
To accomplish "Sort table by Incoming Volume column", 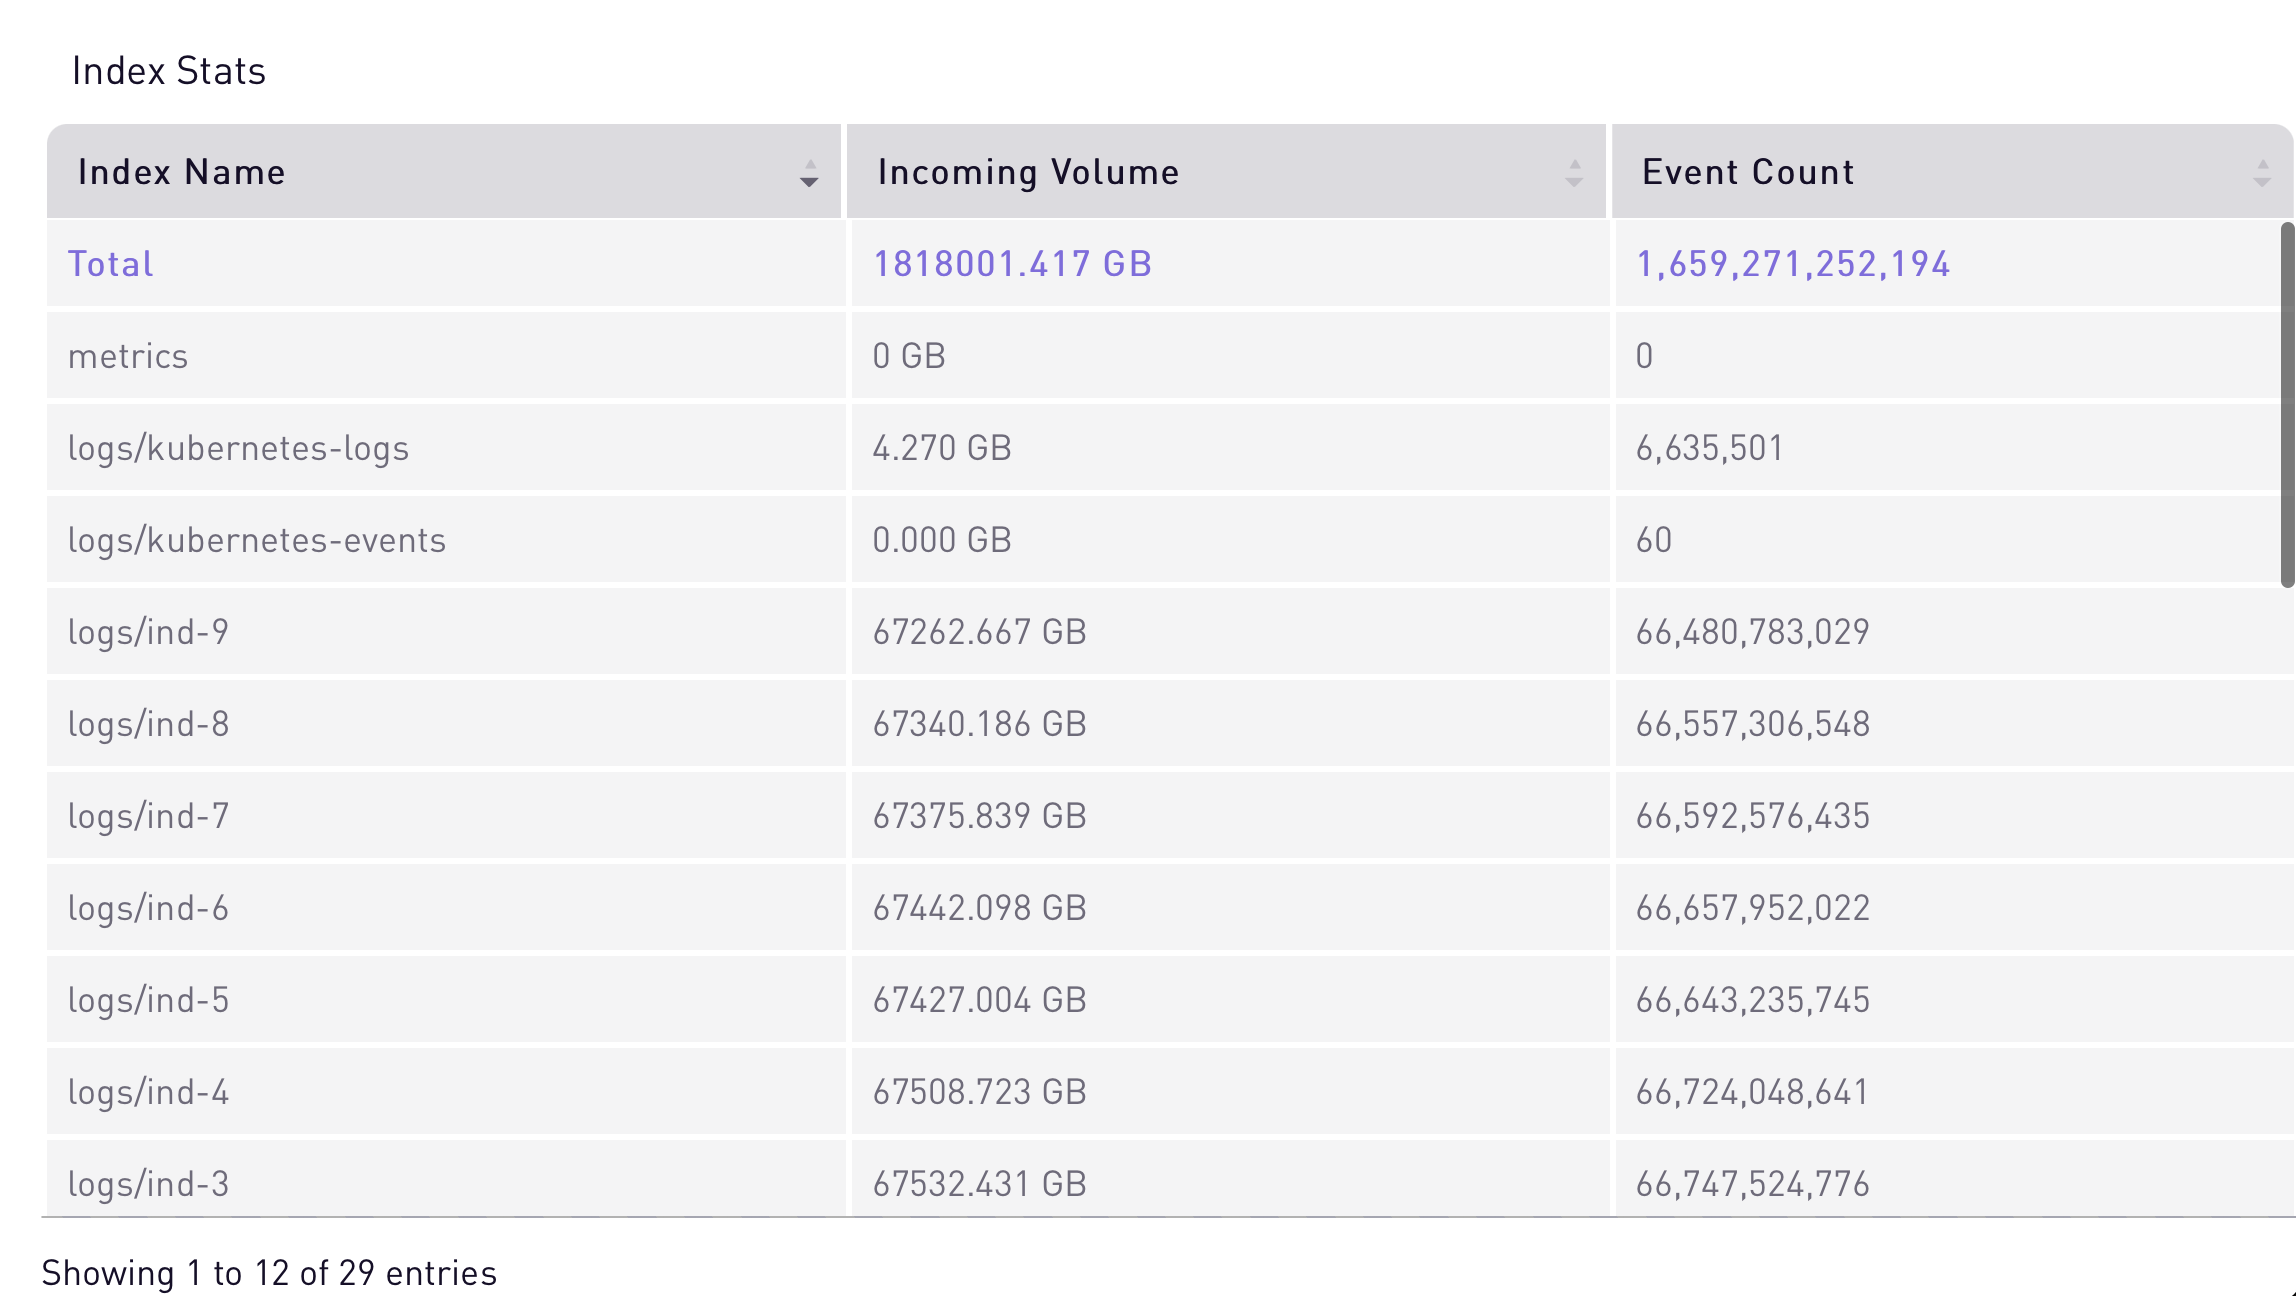I will (x=1226, y=172).
